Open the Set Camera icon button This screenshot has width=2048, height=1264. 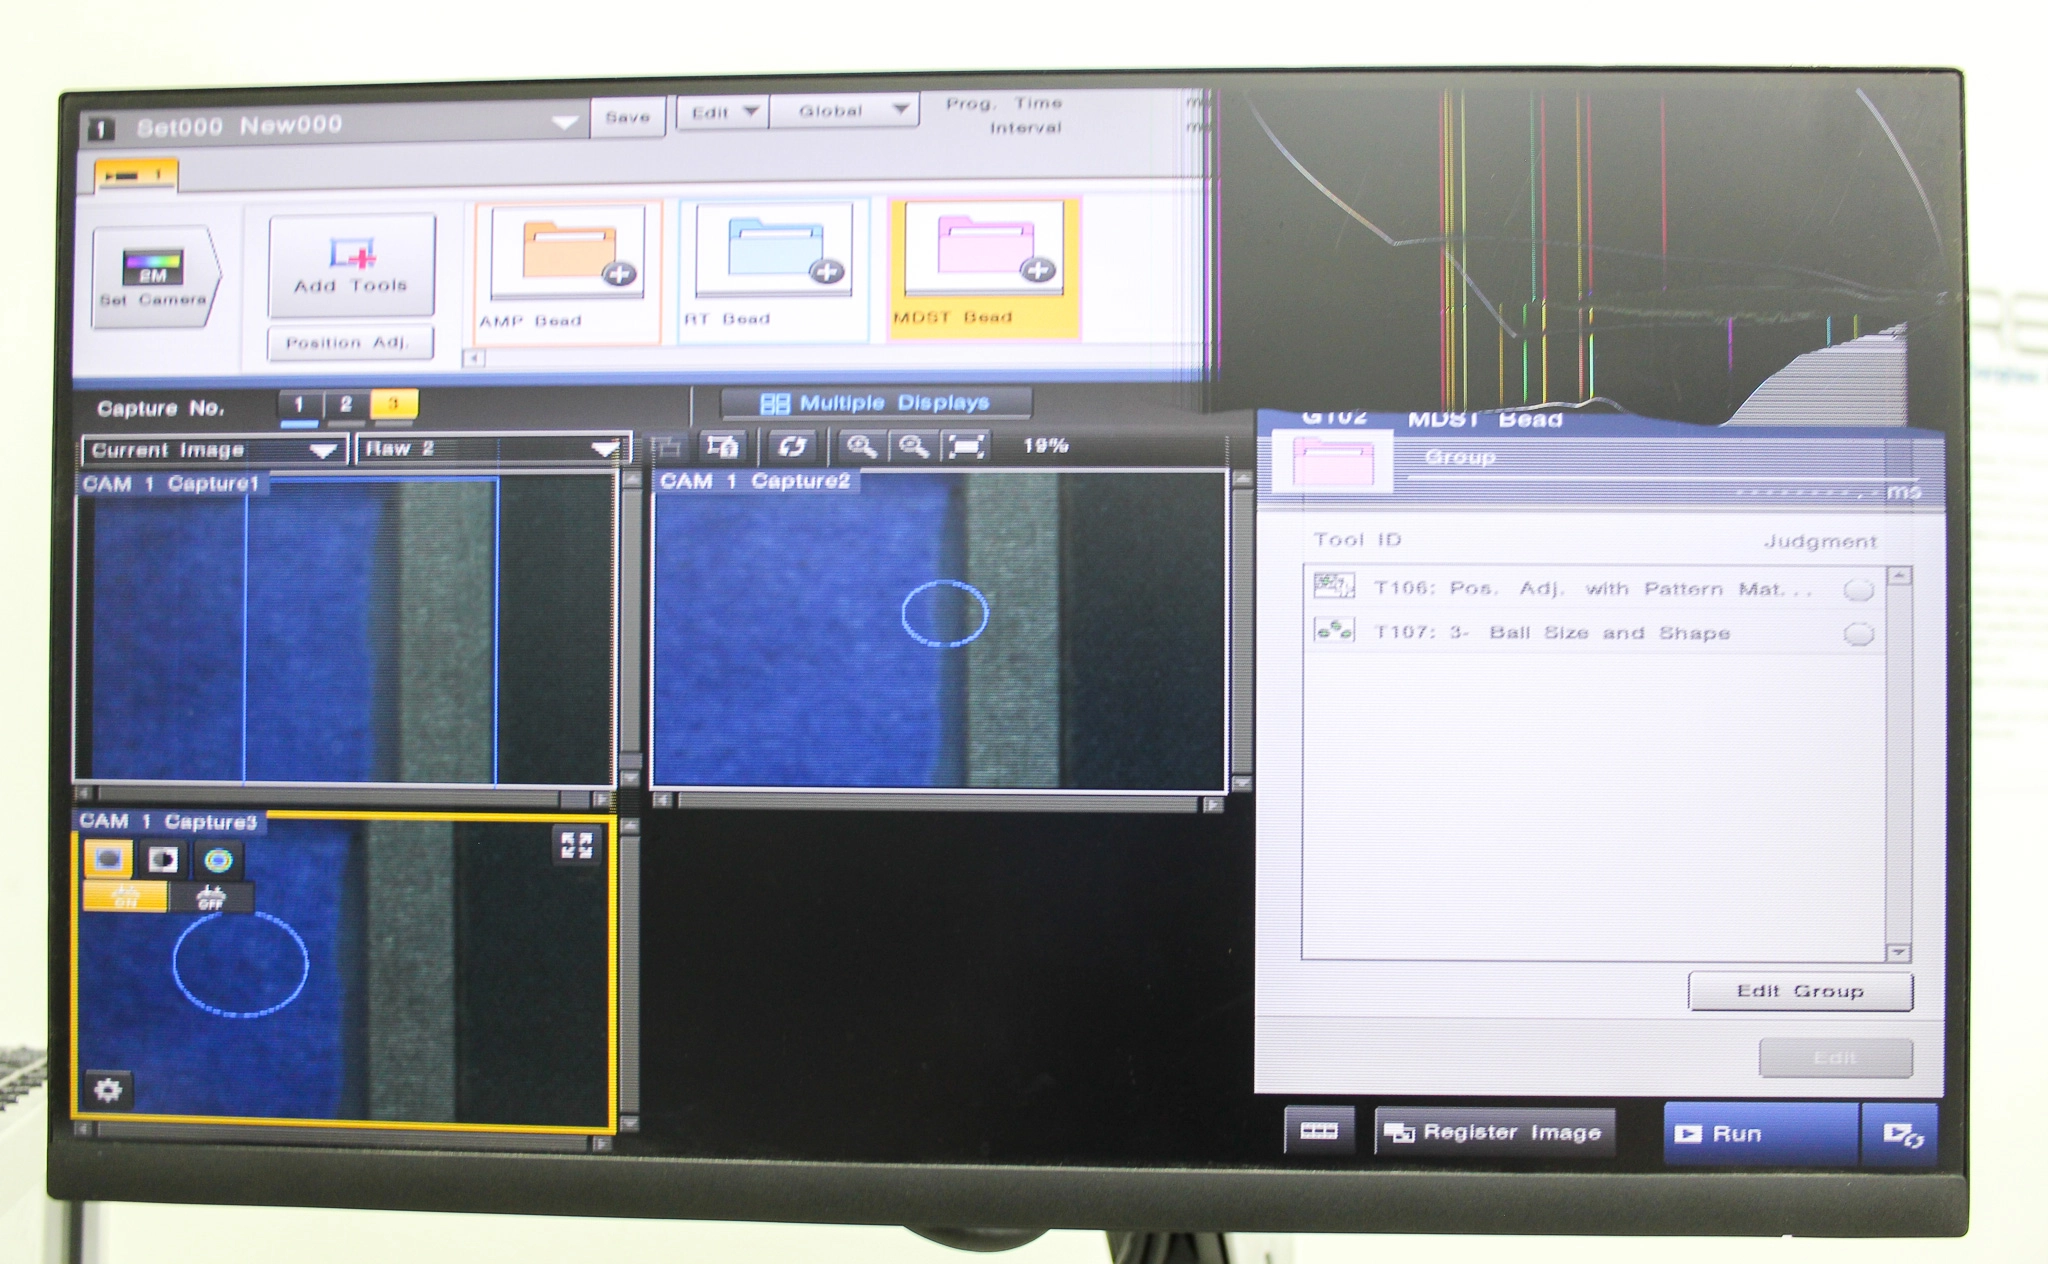(x=153, y=276)
